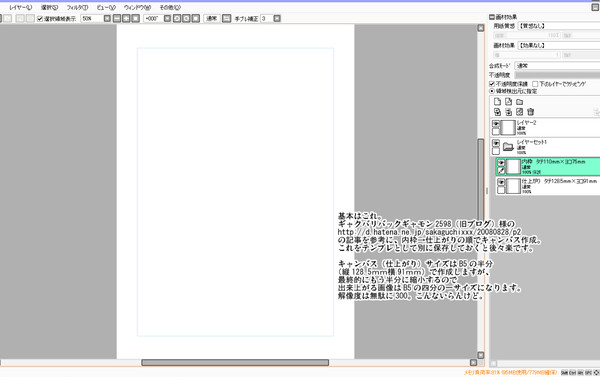This screenshot has height=377, width=600.
Task: Open the ビュー (View) menu
Action: click(106, 8)
